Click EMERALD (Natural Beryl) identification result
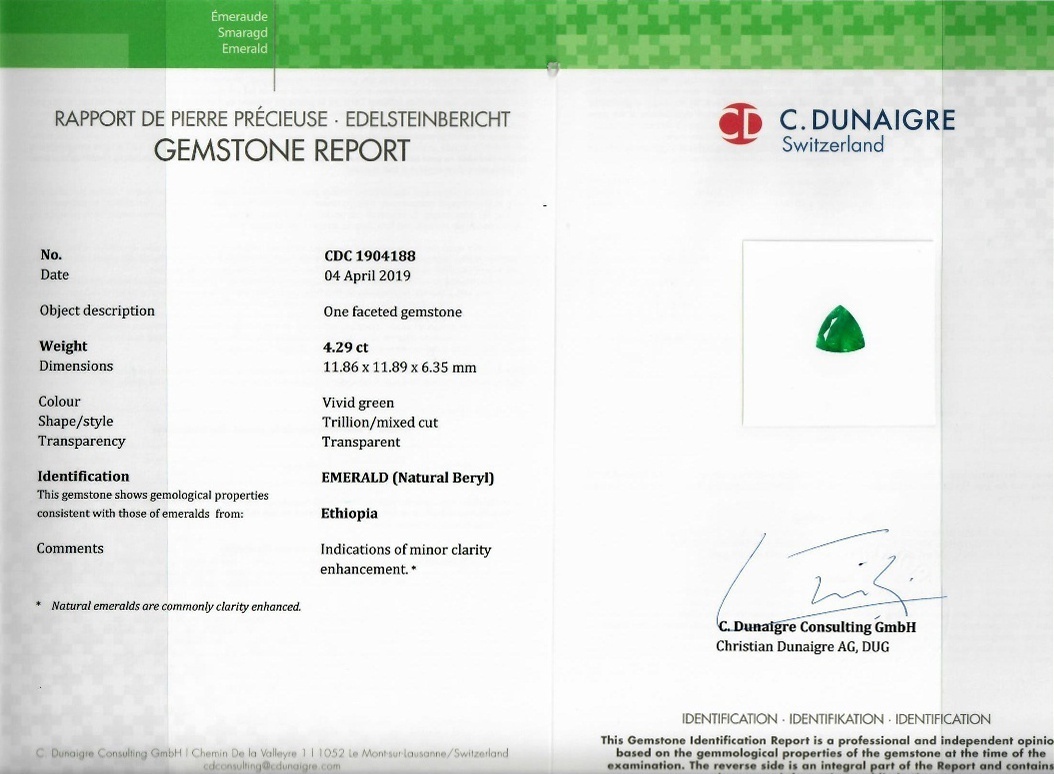 click(407, 478)
